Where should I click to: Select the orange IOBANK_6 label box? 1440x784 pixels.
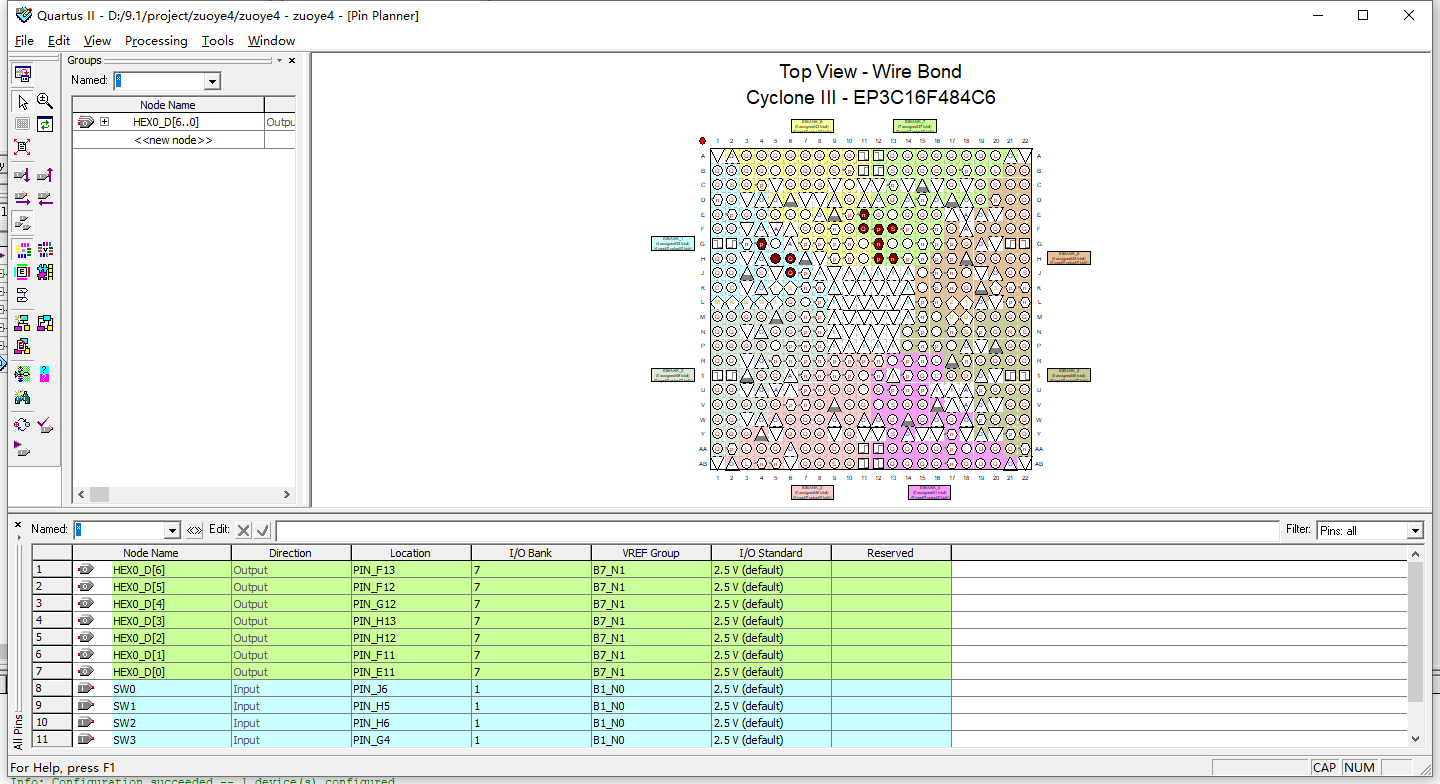(x=1069, y=258)
